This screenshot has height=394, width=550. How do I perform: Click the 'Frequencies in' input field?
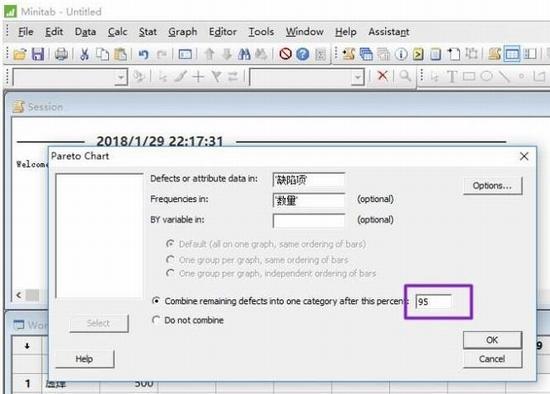click(308, 200)
